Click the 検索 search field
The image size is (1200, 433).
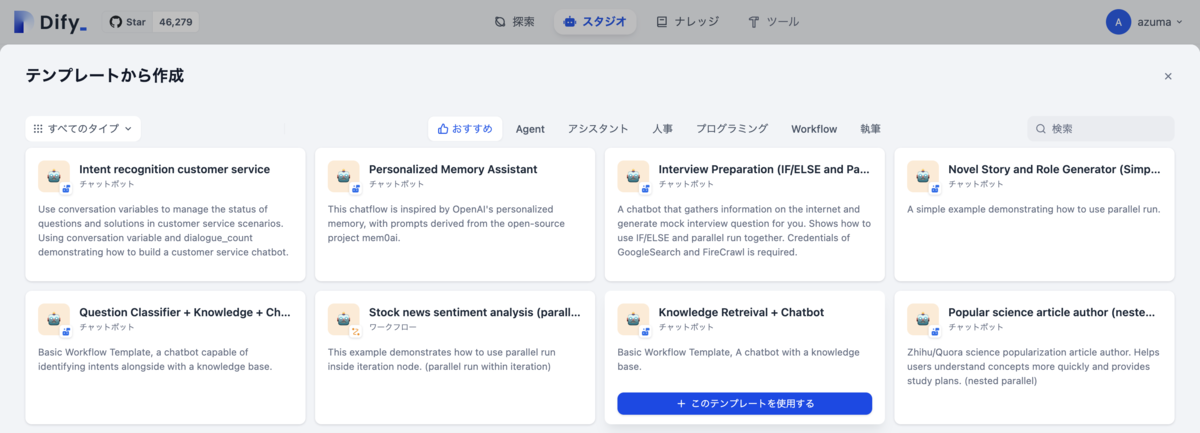click(x=1101, y=129)
